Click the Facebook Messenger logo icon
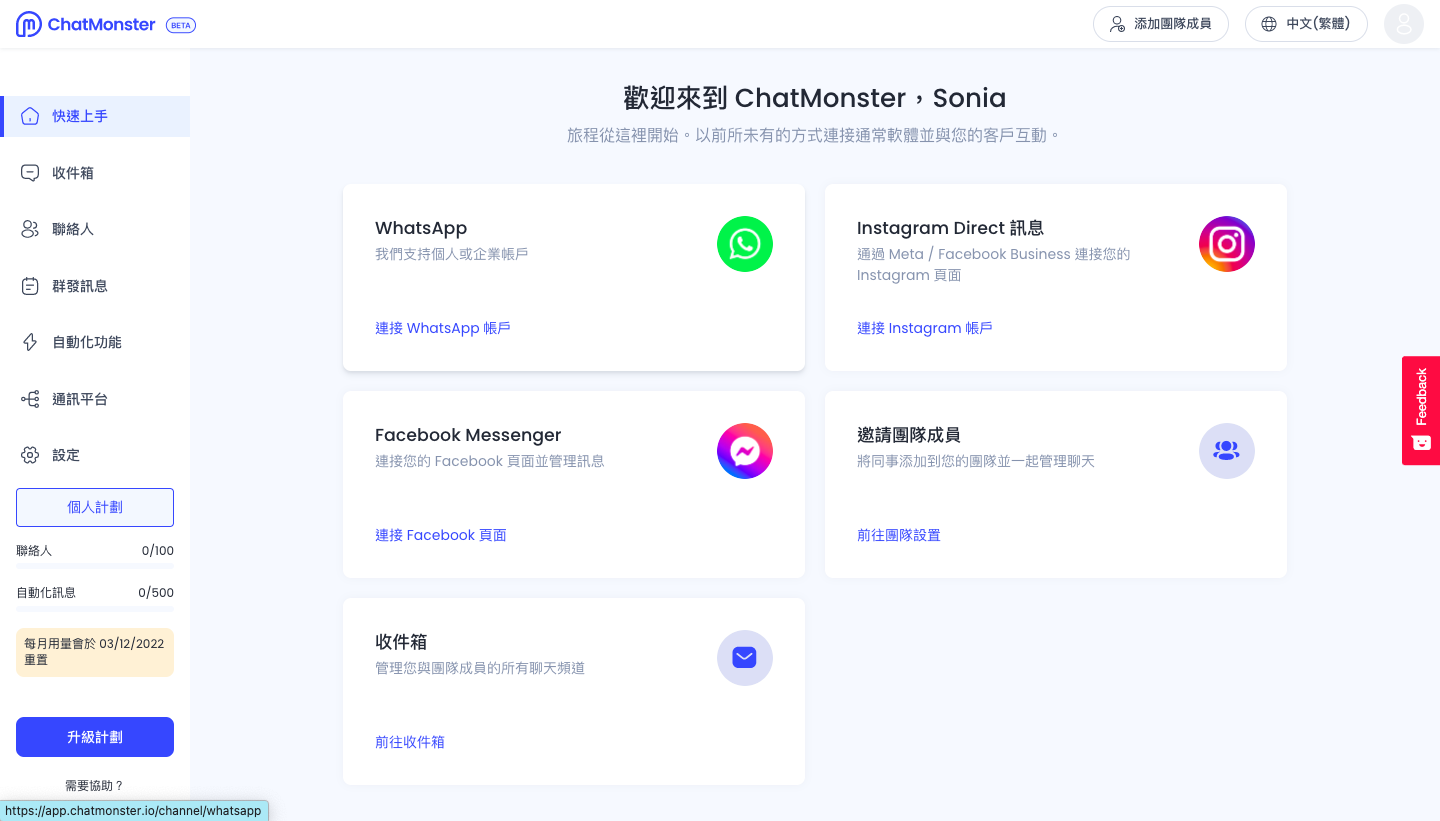 click(745, 451)
